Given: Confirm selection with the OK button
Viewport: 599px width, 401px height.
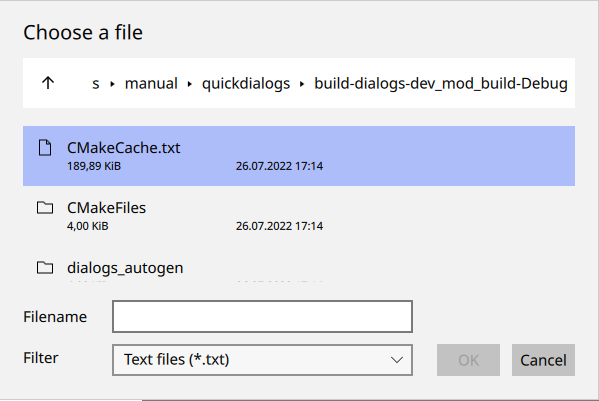Looking at the screenshot, I should (468, 360).
